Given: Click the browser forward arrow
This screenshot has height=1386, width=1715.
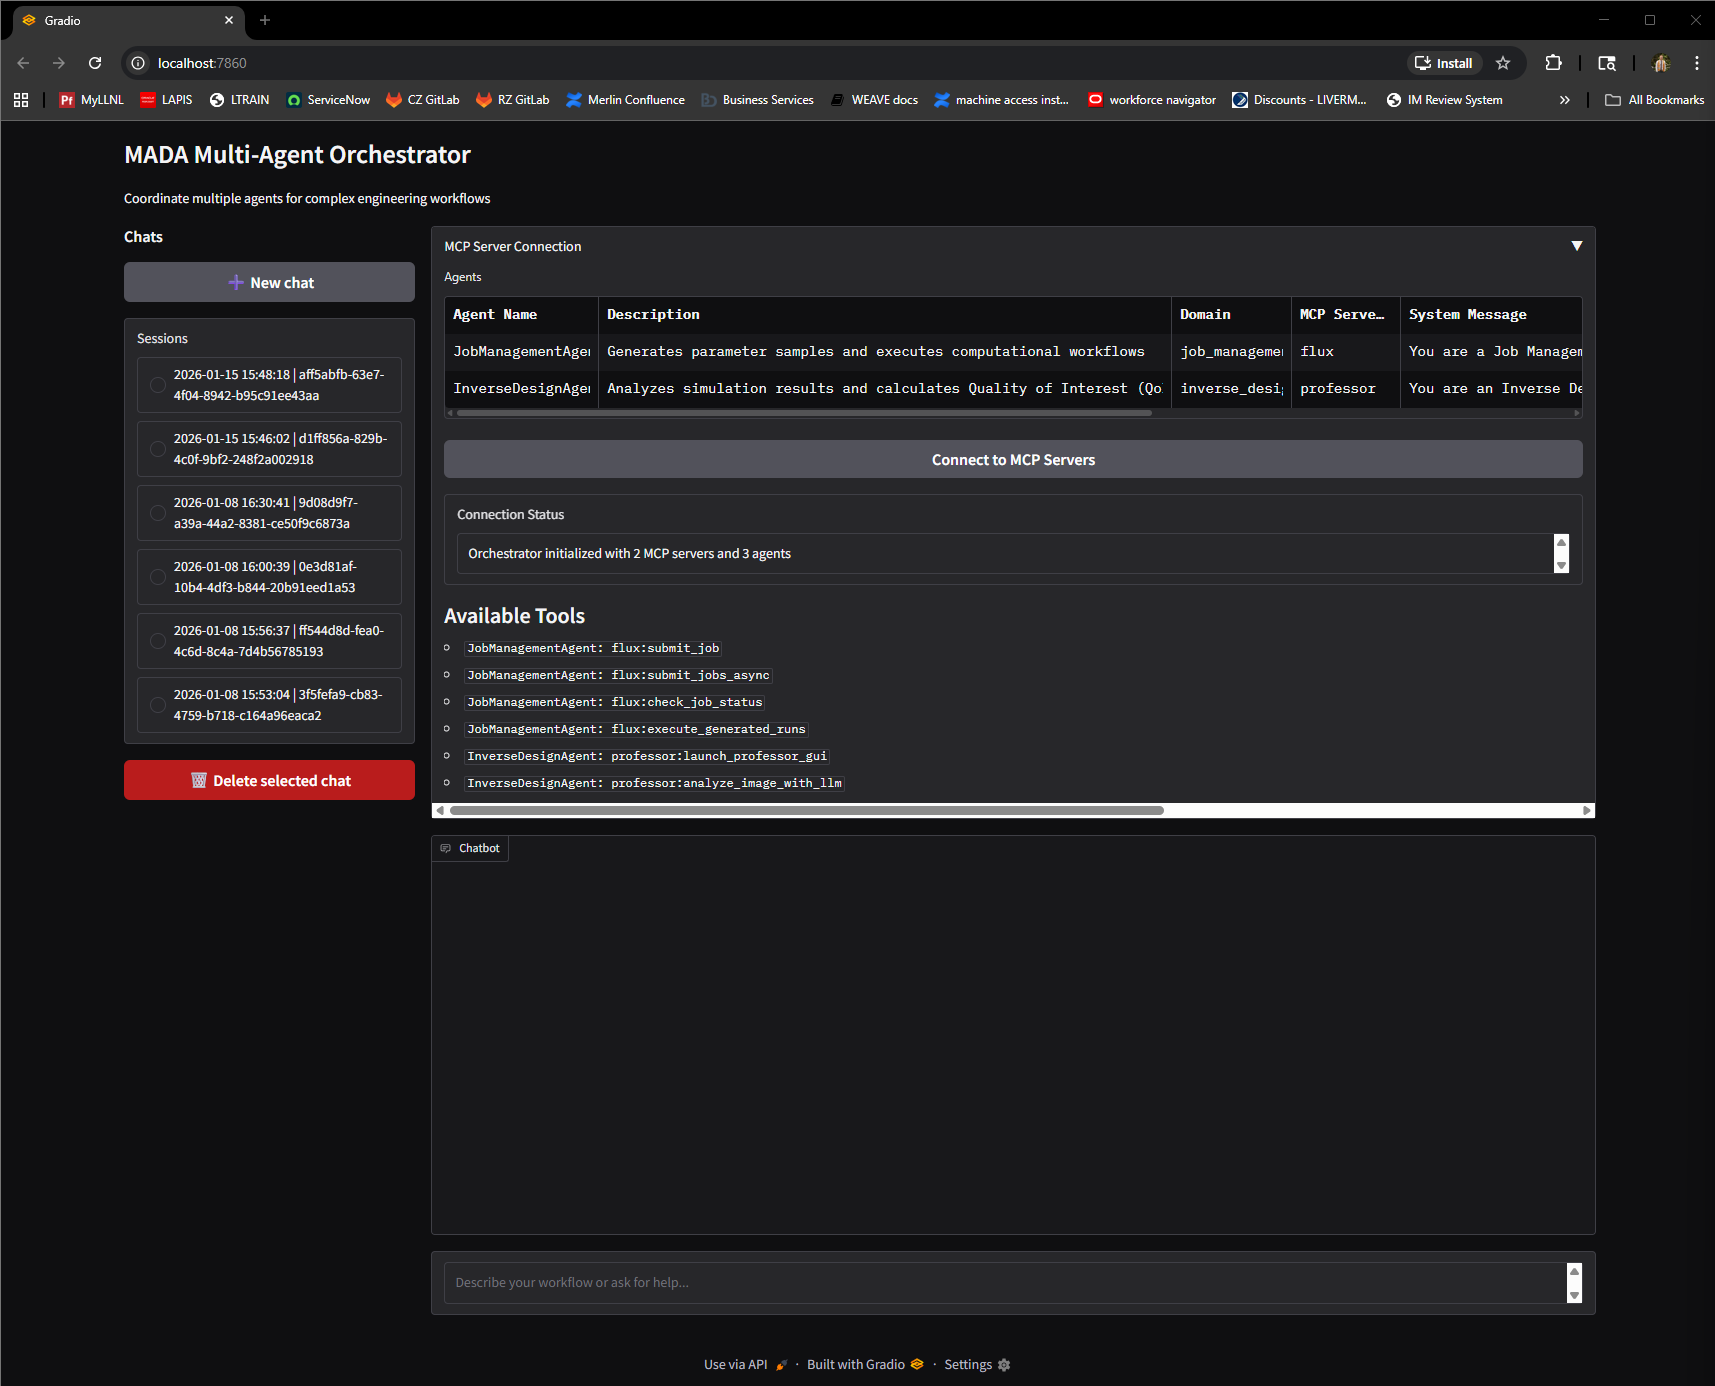Looking at the screenshot, I should click(59, 63).
